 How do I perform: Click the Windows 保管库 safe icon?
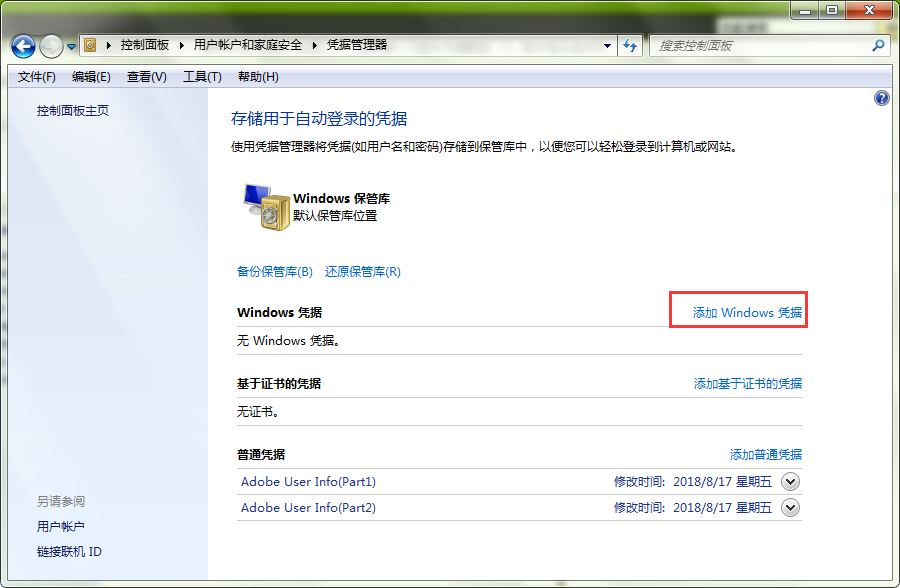(x=265, y=207)
